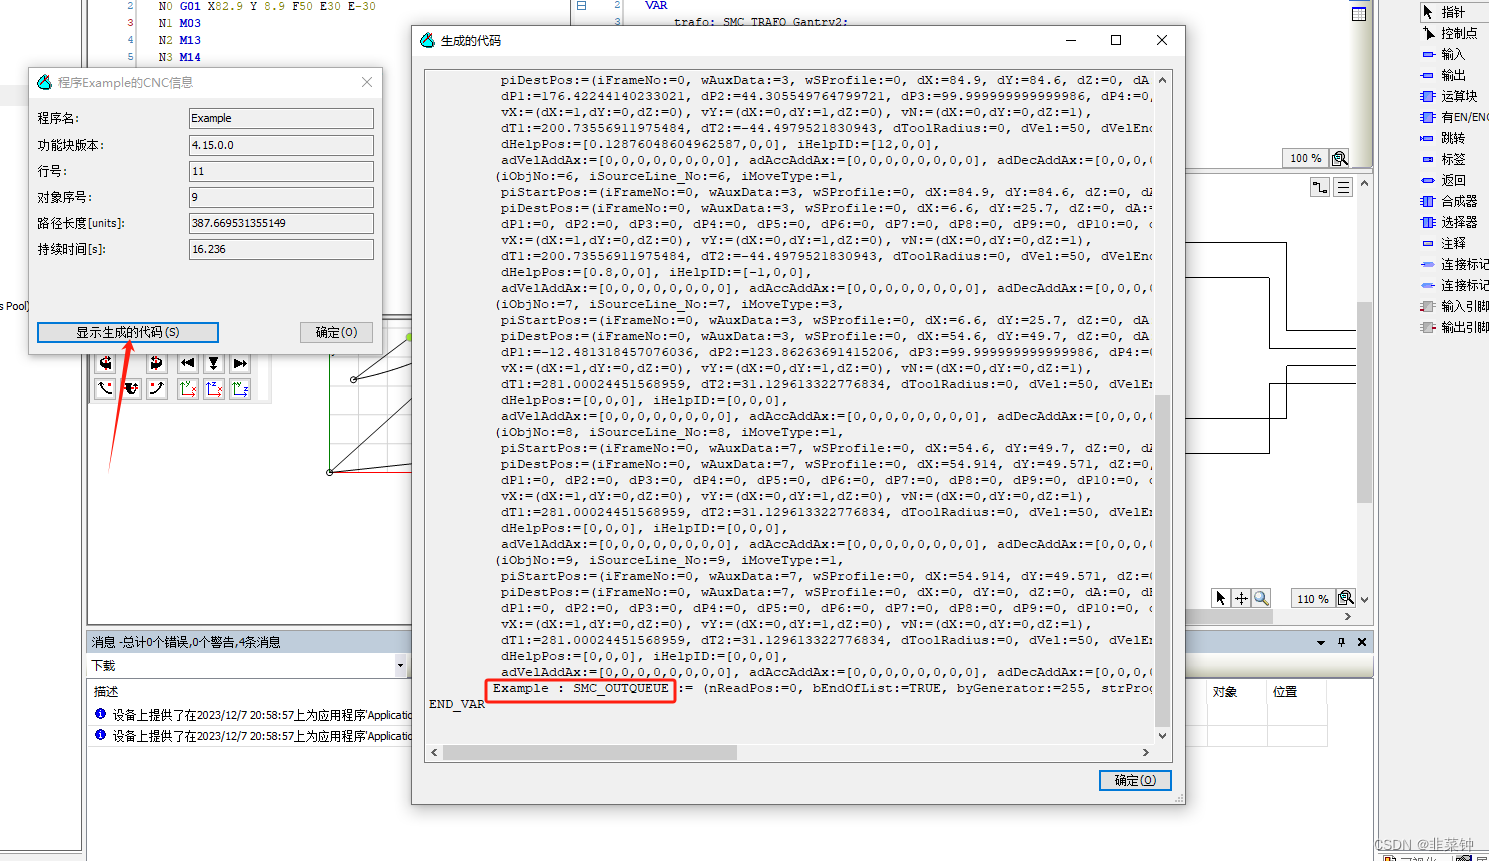Click the code window horizontal scrollbar thumb
This screenshot has width=1489, height=861.
tap(590, 752)
